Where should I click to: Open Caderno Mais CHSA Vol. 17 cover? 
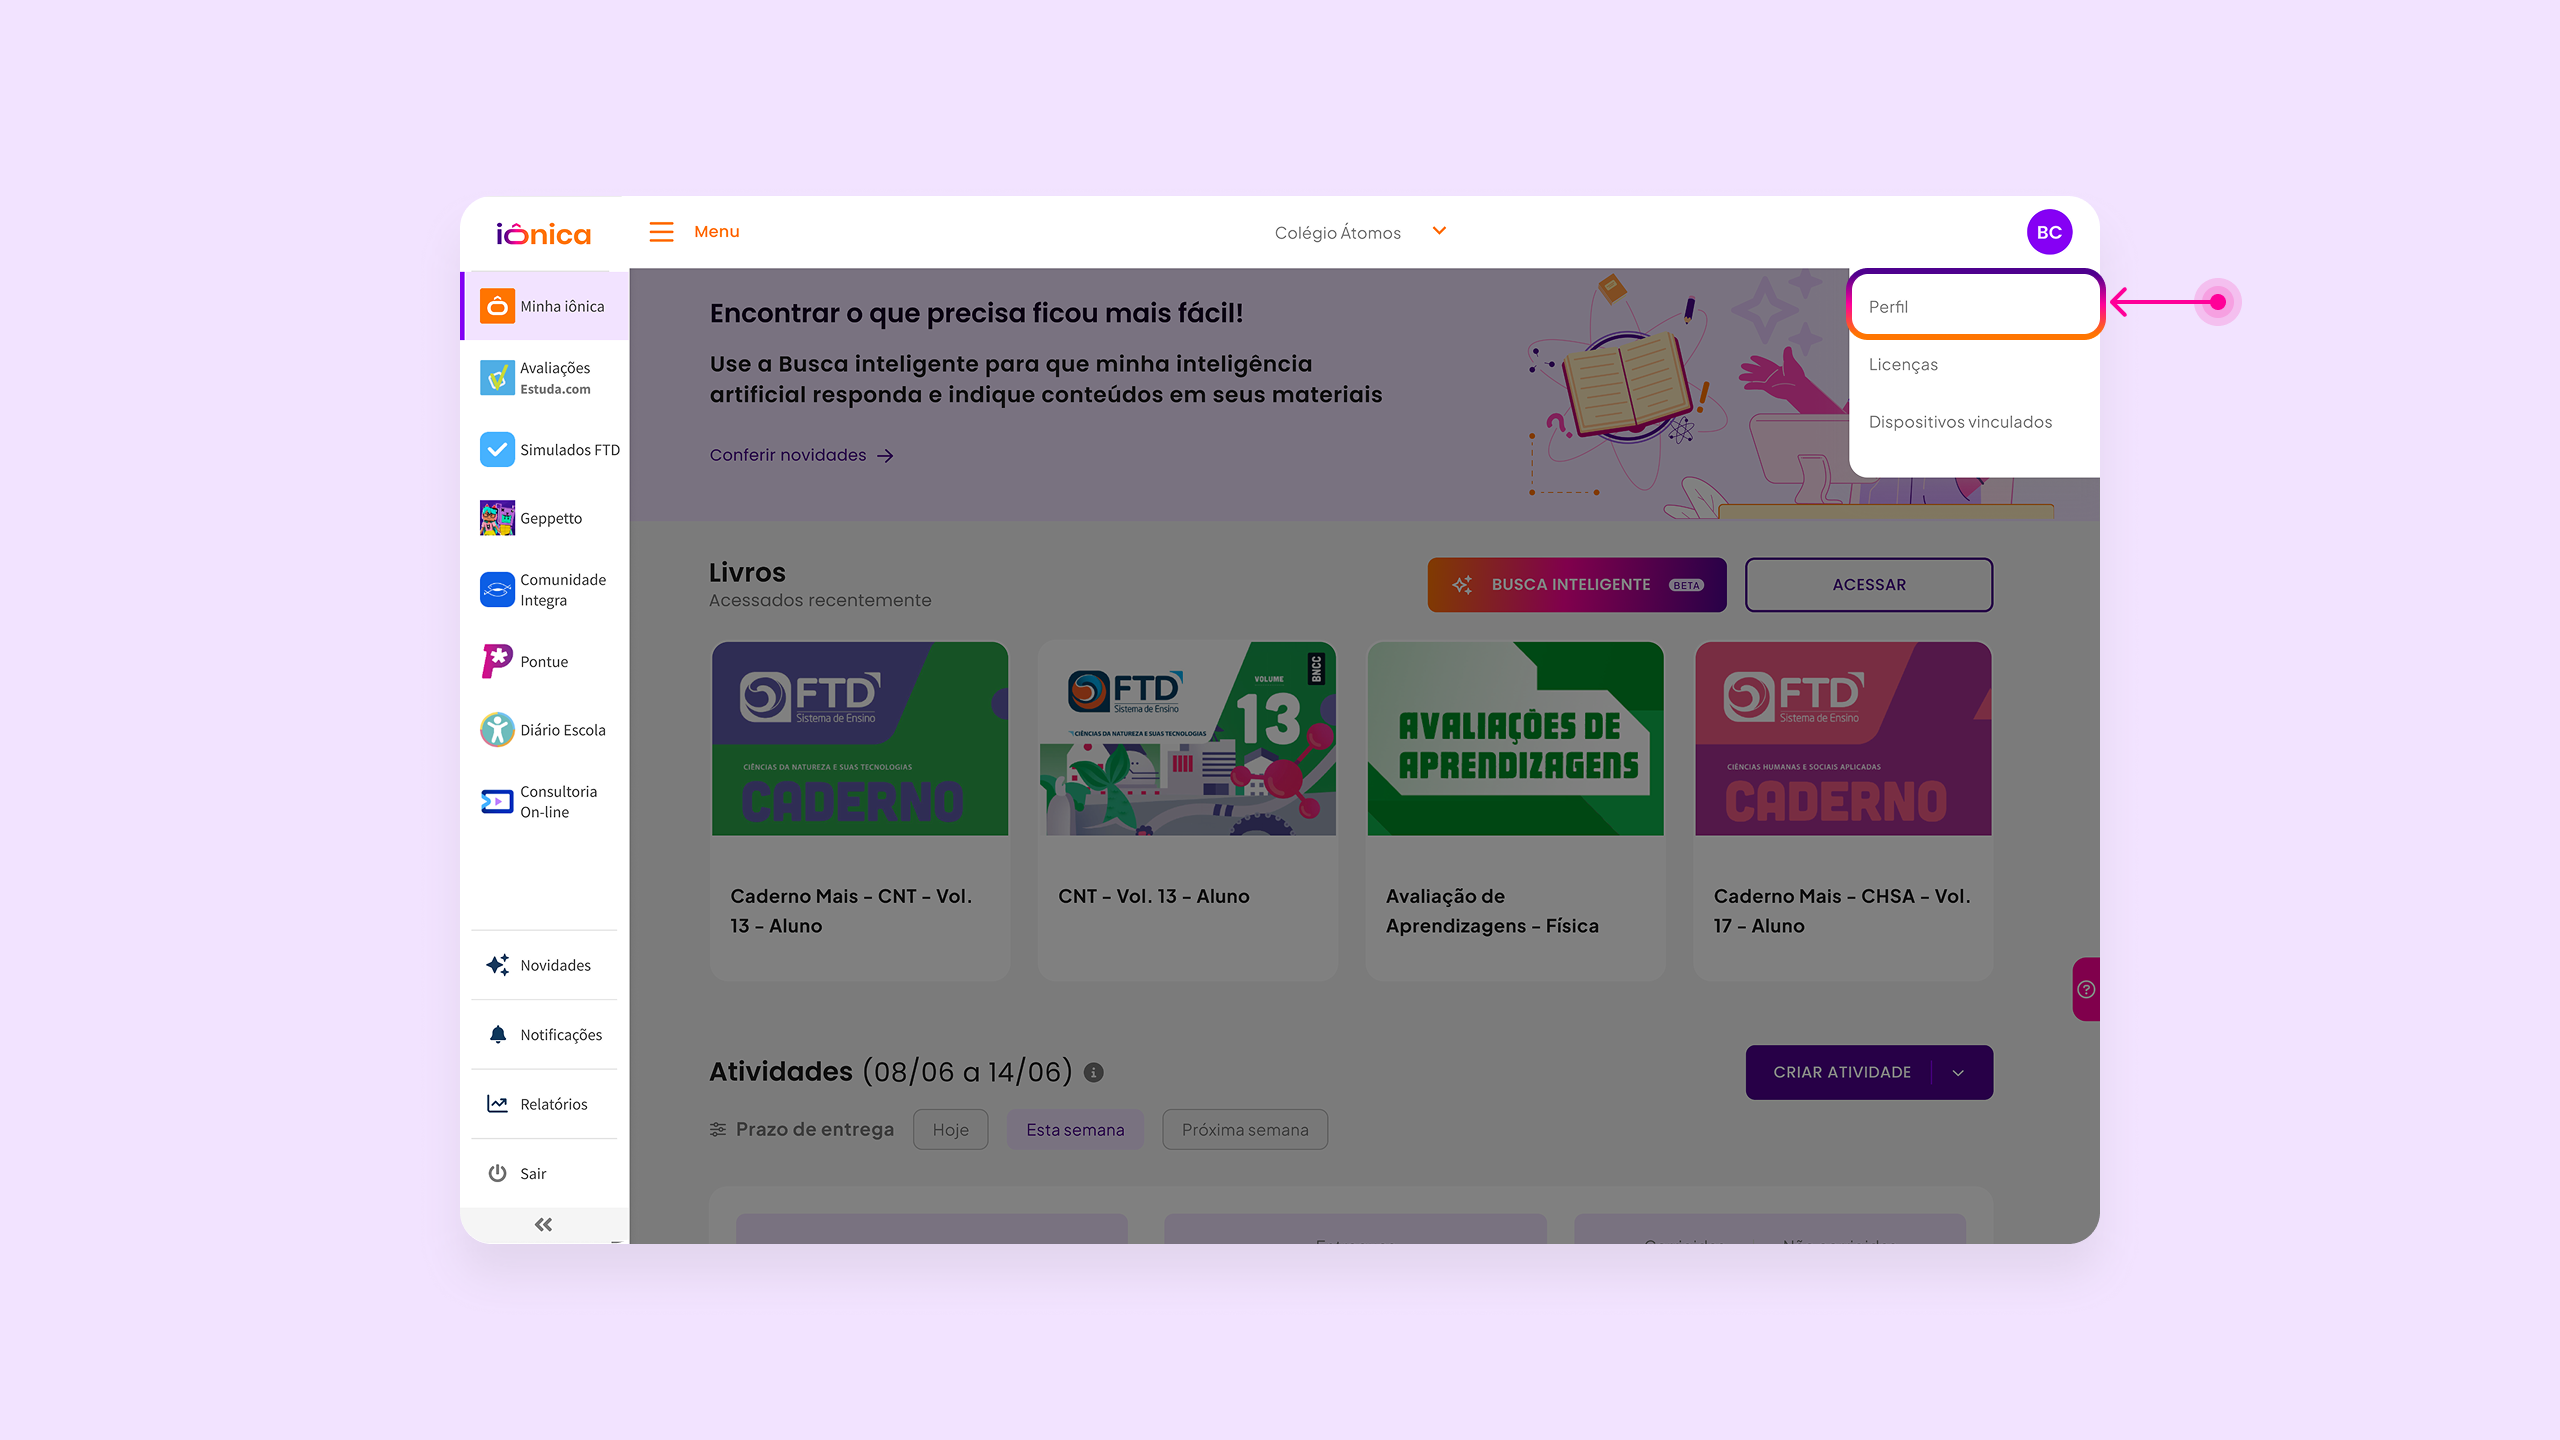click(1844, 739)
